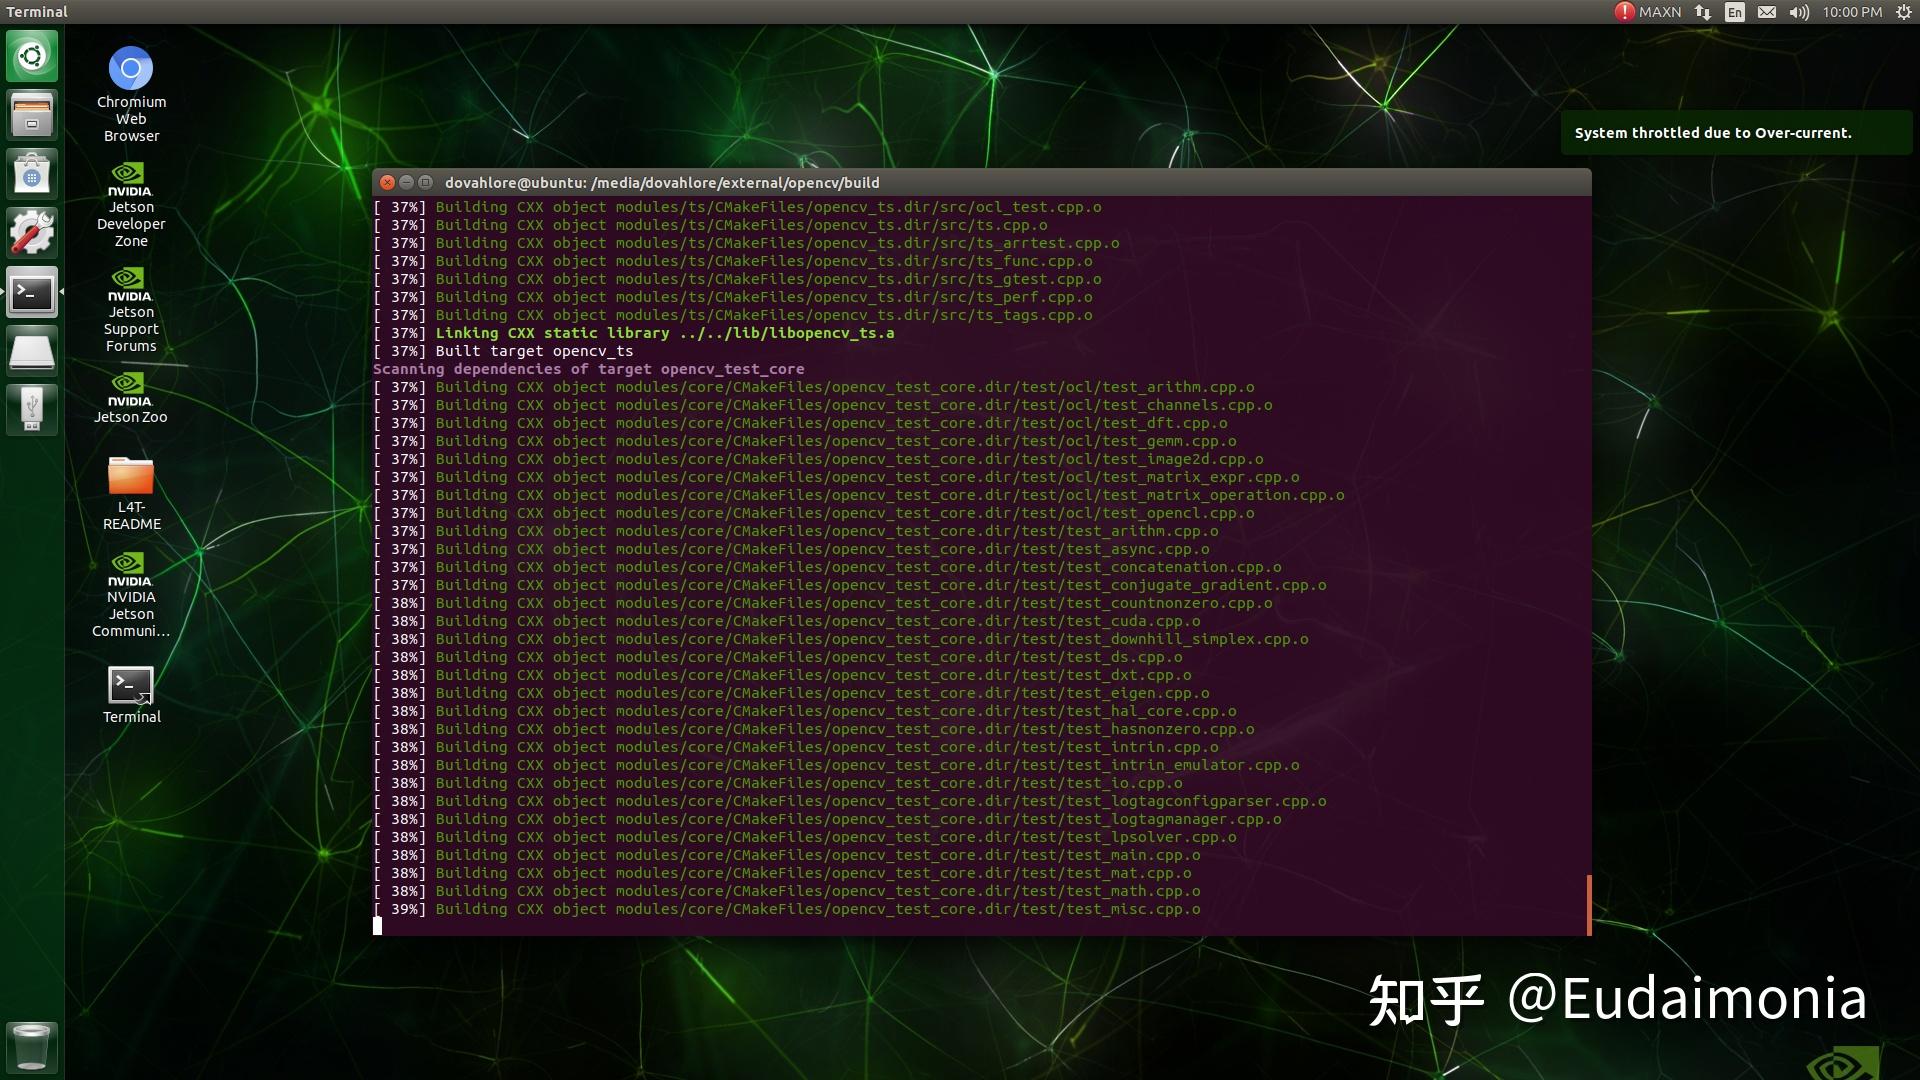This screenshot has height=1080, width=1920.
Task: Click the terminal window scrollbar
Action: [1588, 904]
